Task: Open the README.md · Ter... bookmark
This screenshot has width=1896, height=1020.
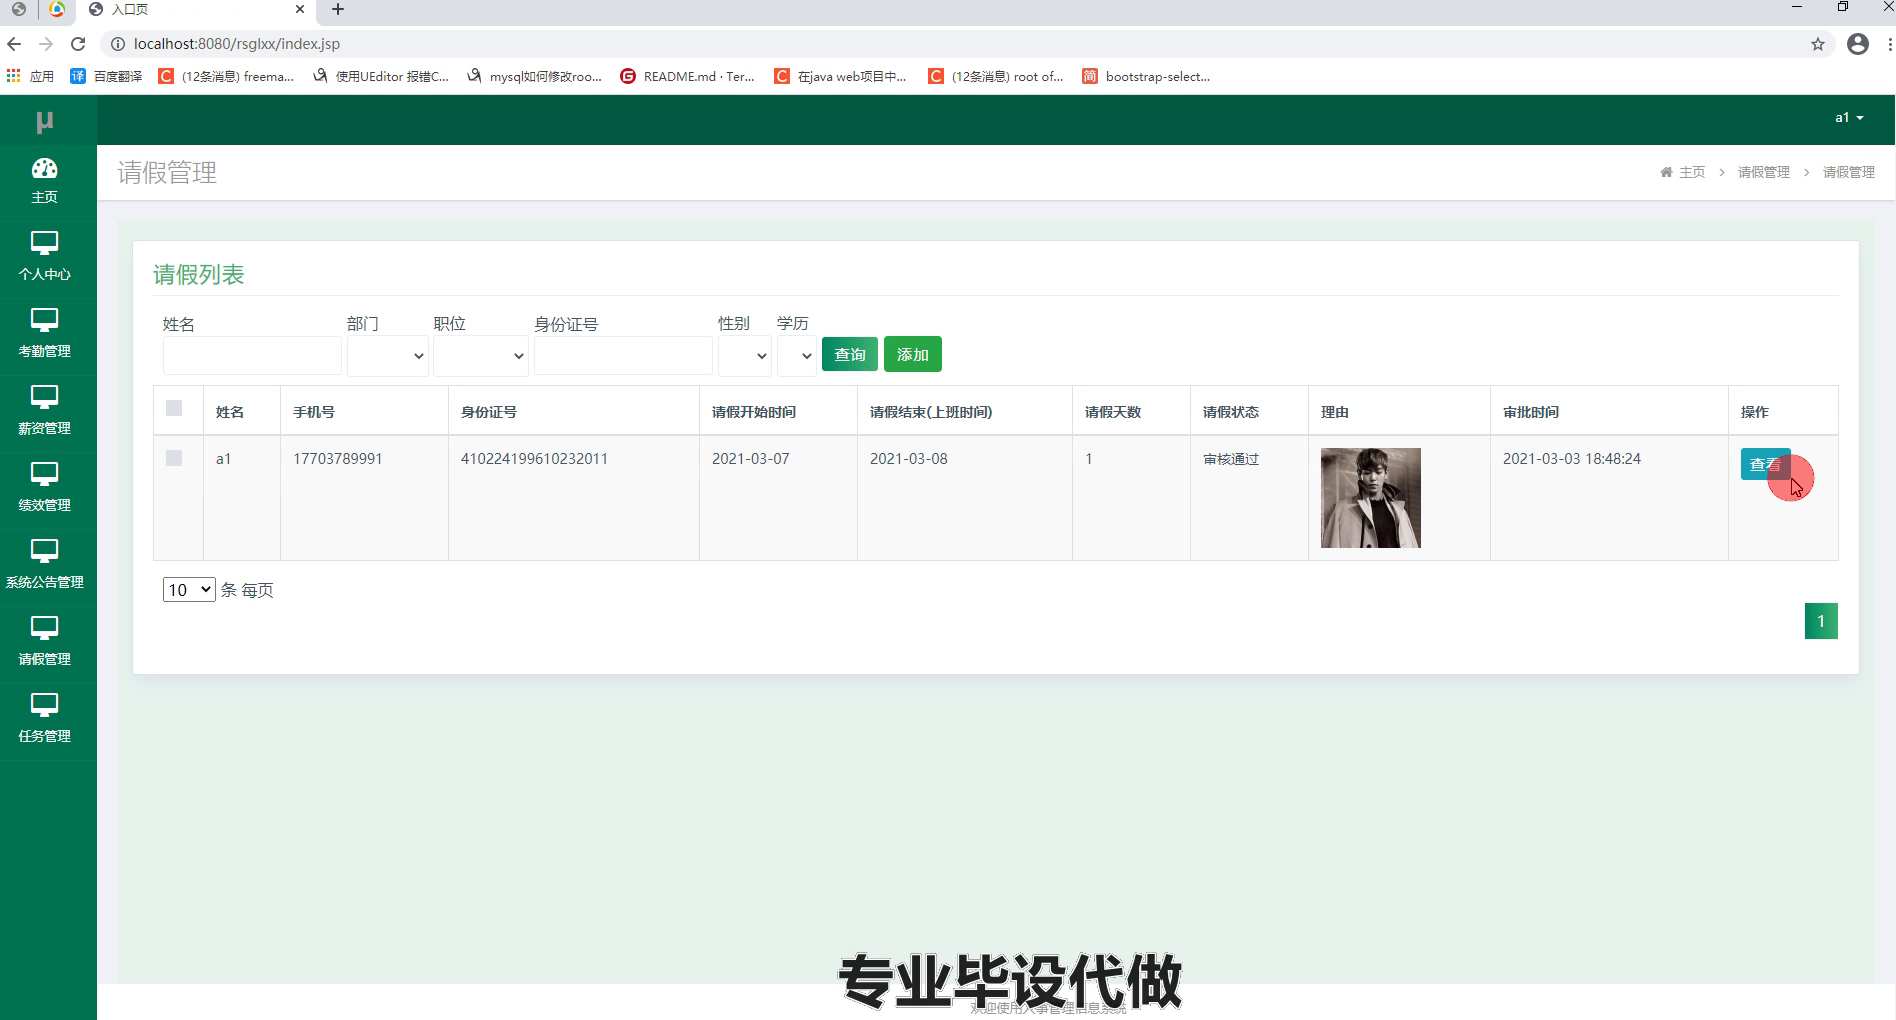Action: click(x=687, y=76)
